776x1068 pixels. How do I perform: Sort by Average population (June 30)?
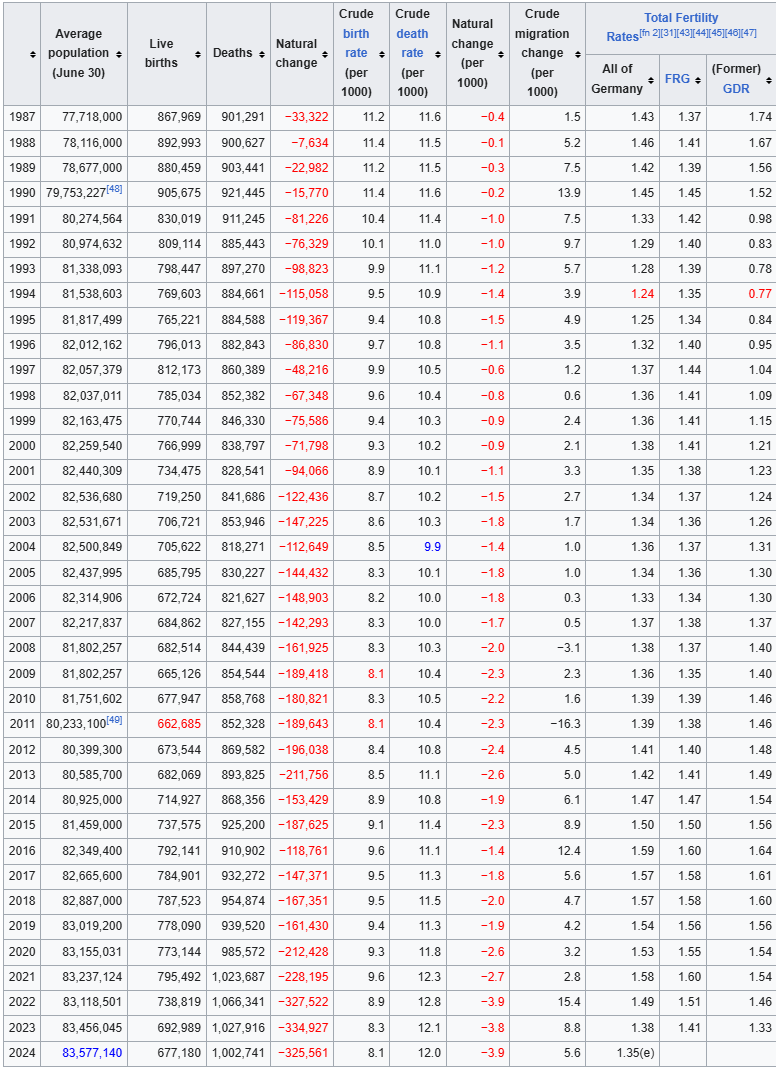[x=119, y=54]
